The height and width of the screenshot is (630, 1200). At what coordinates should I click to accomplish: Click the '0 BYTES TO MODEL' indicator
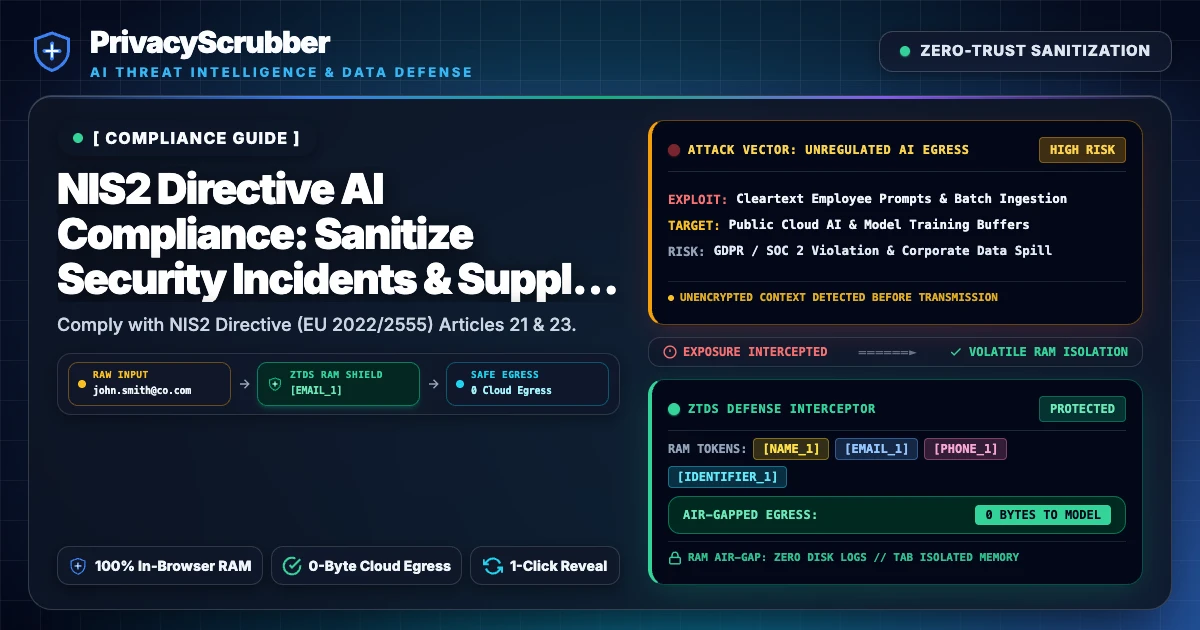1043,515
